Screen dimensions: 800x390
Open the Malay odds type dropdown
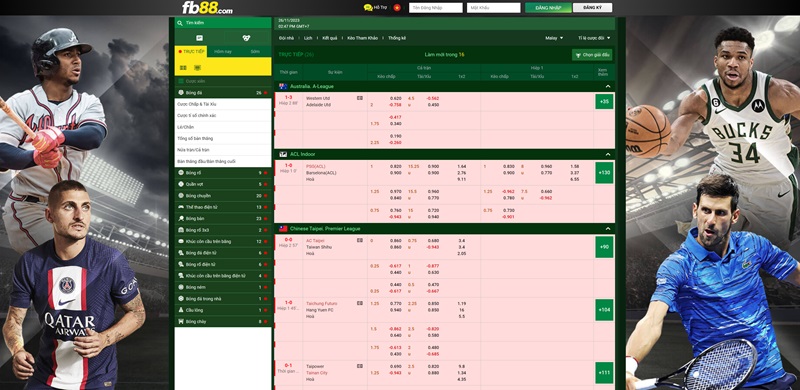click(554, 38)
